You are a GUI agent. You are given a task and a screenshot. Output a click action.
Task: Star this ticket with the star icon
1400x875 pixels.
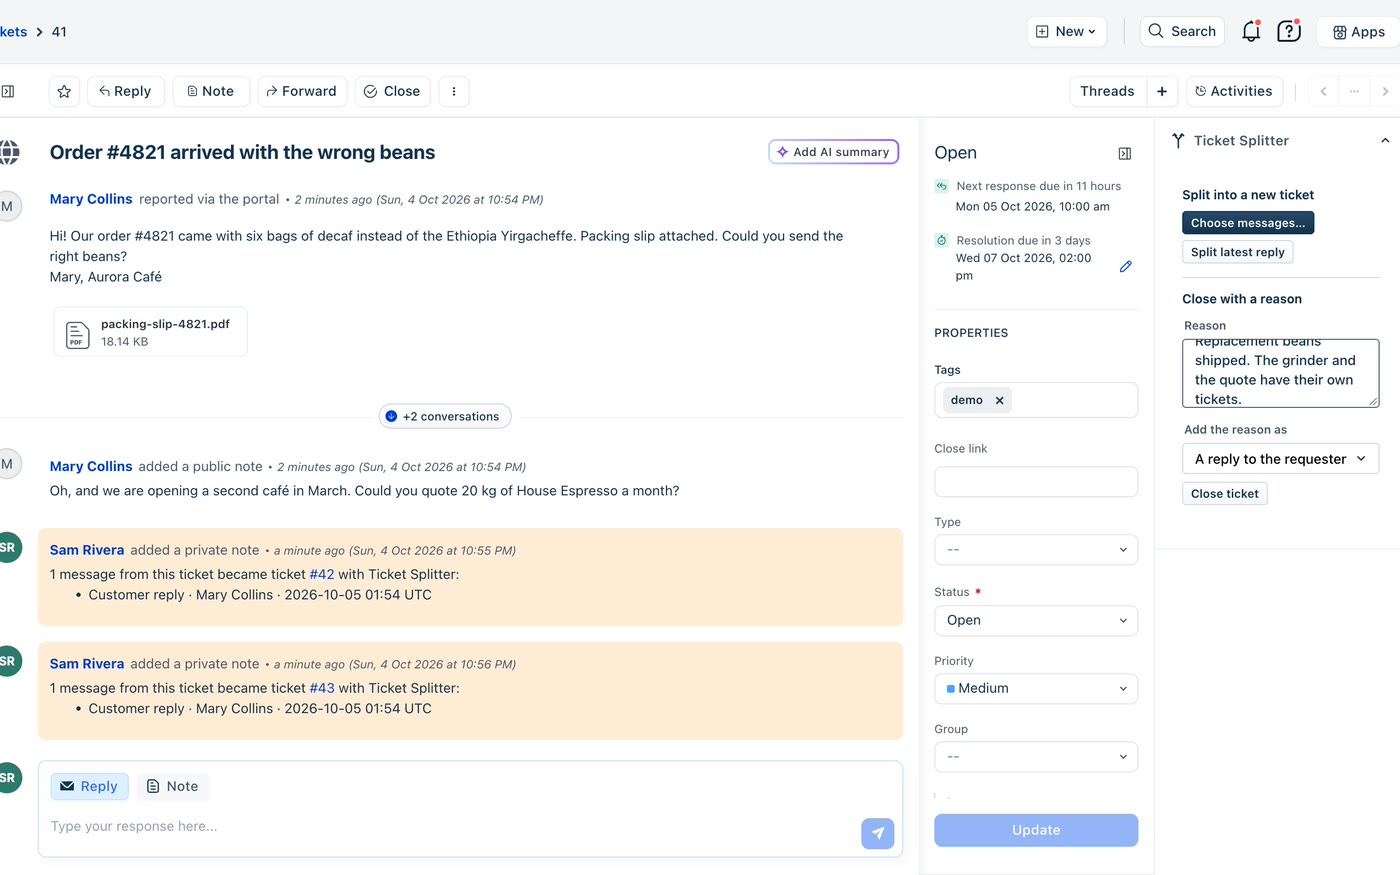coord(64,91)
